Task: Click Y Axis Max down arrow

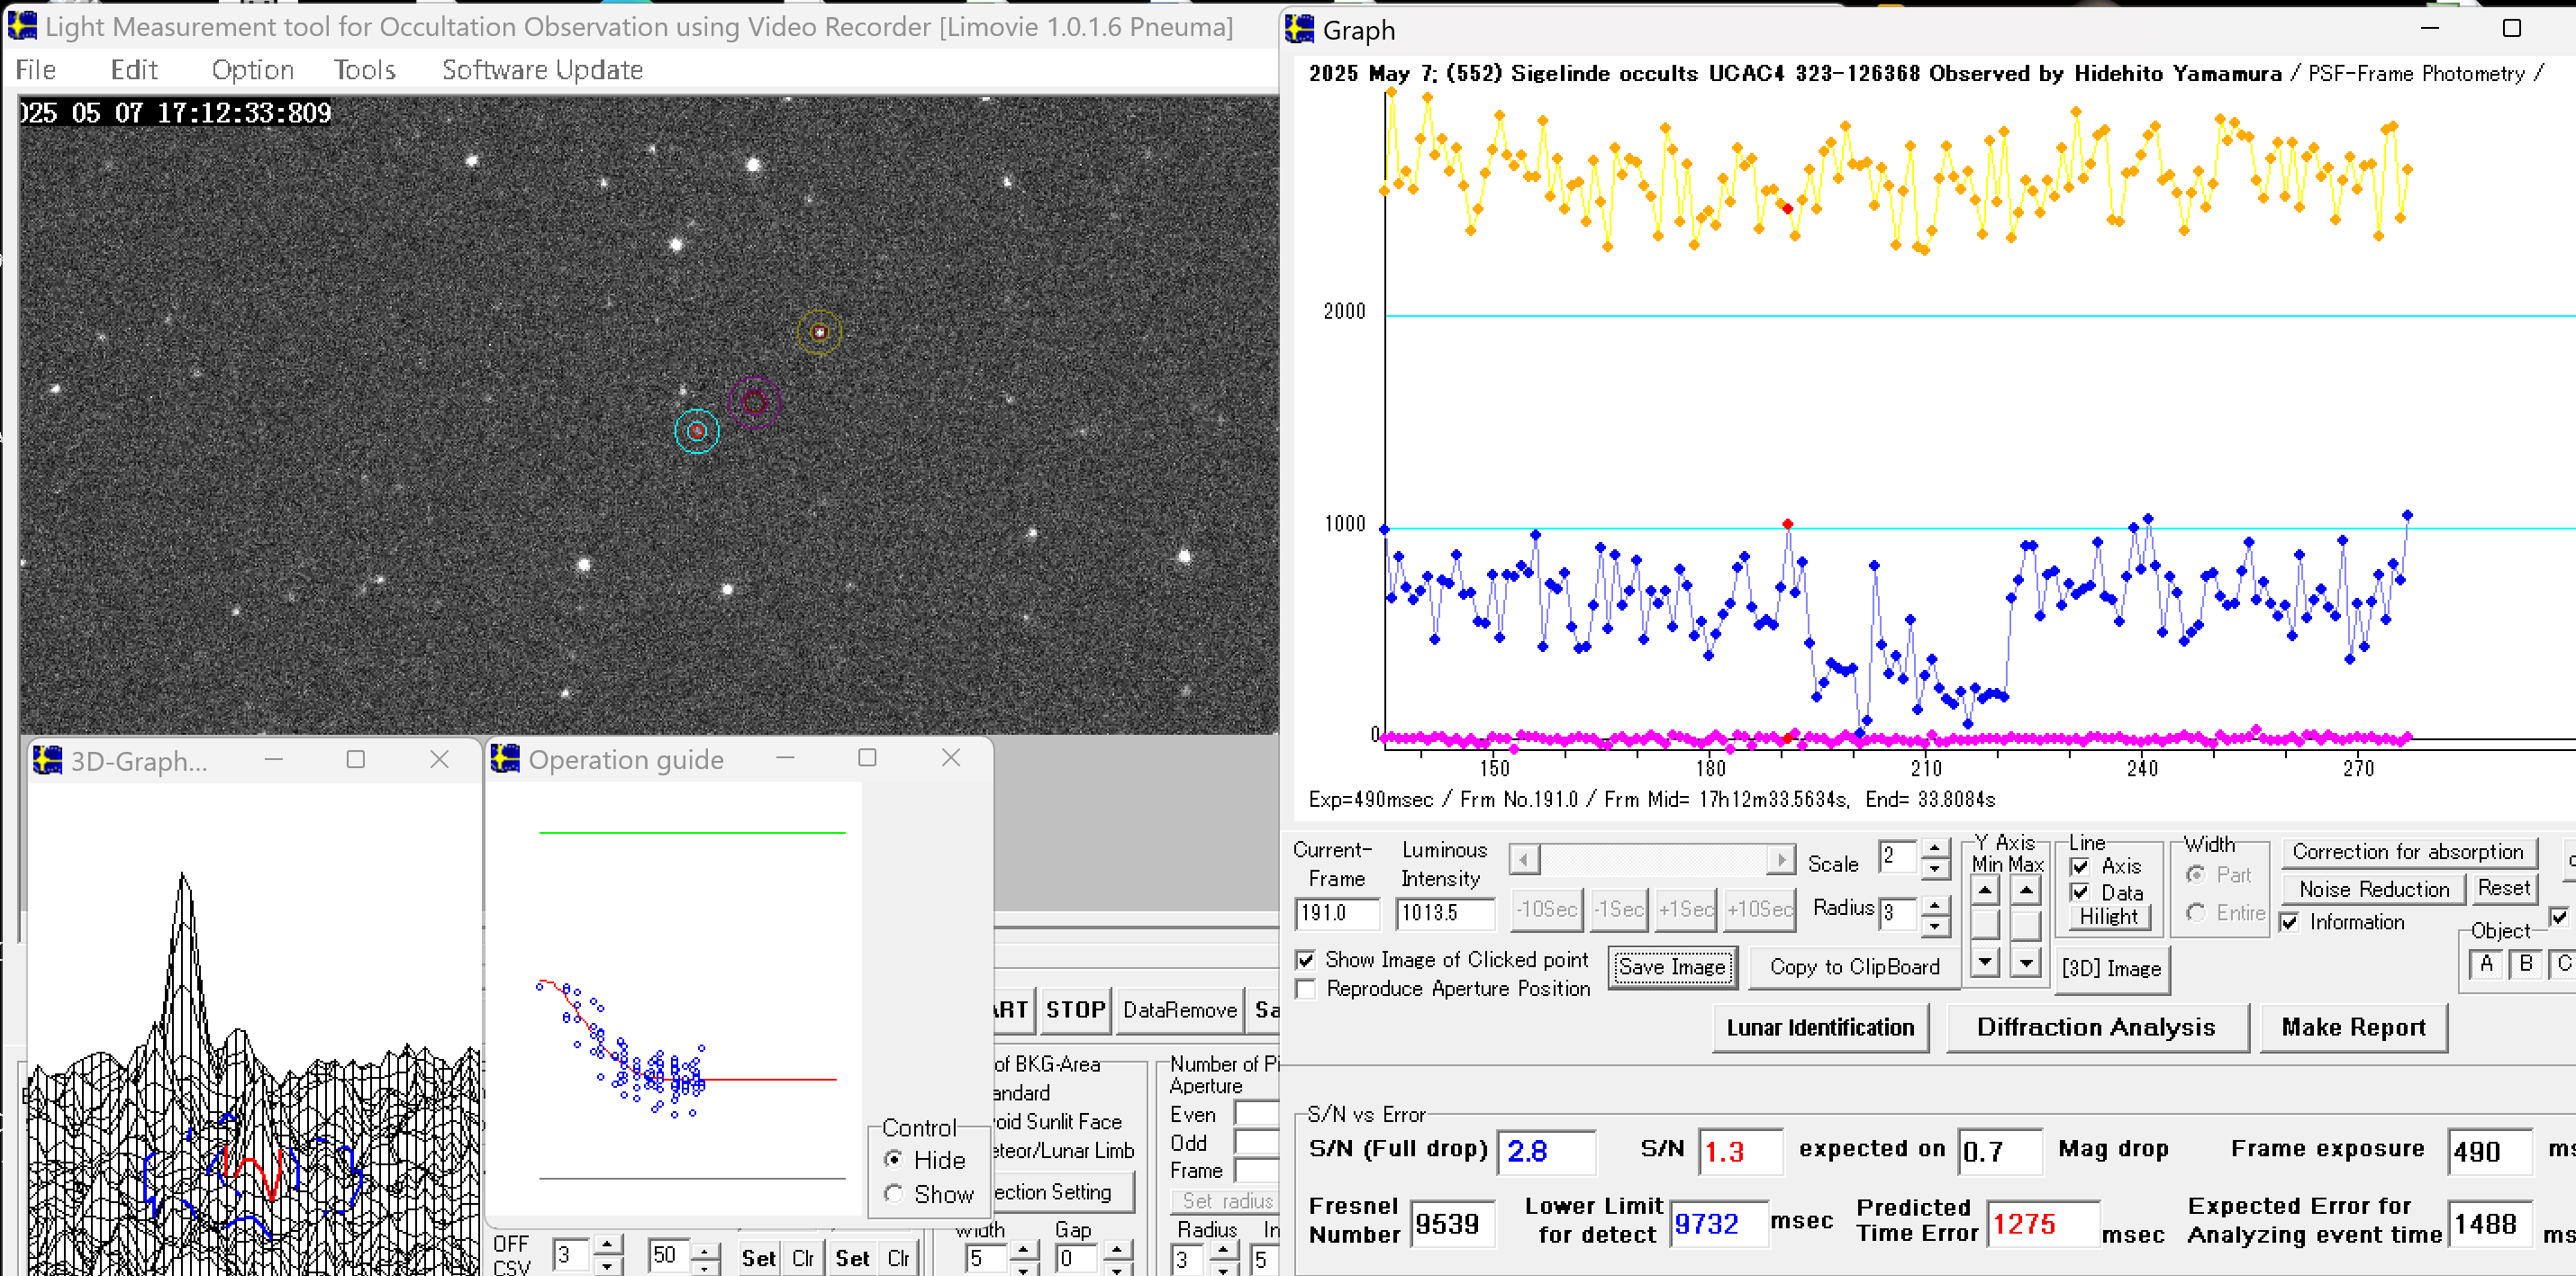Action: point(2025,962)
